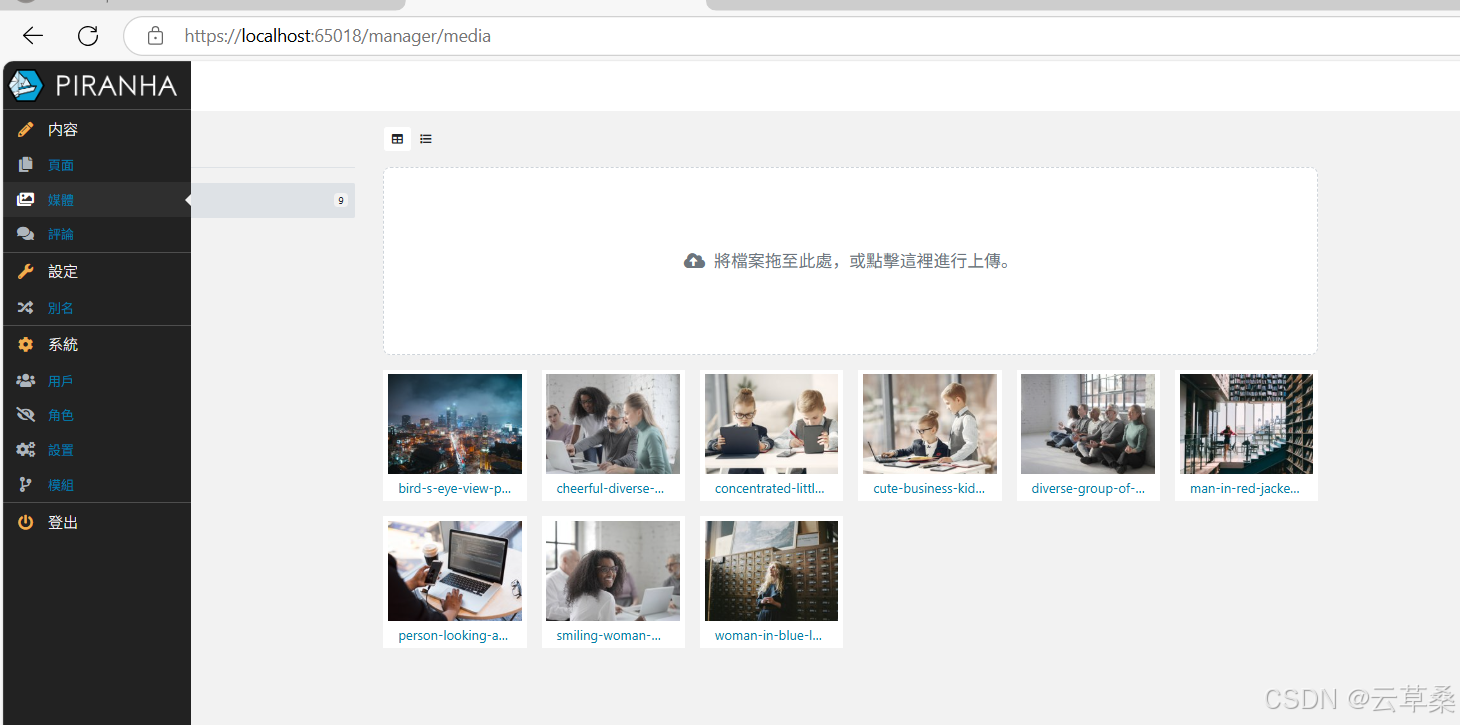The image size is (1460, 725).
Task: Click the lock icon in address bar
Action: (155, 36)
